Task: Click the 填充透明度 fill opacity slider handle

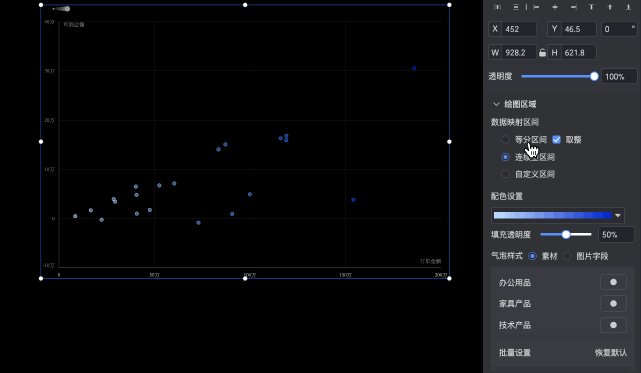Action: (x=566, y=235)
